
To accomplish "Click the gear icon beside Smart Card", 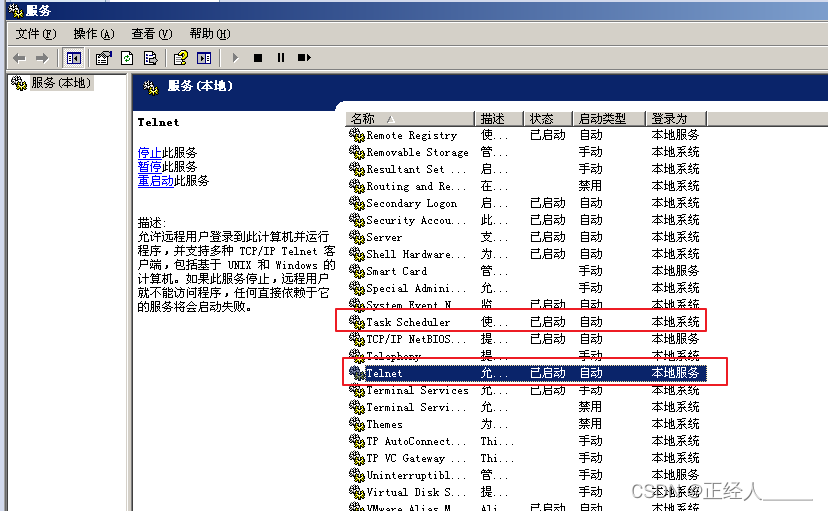I will [356, 271].
